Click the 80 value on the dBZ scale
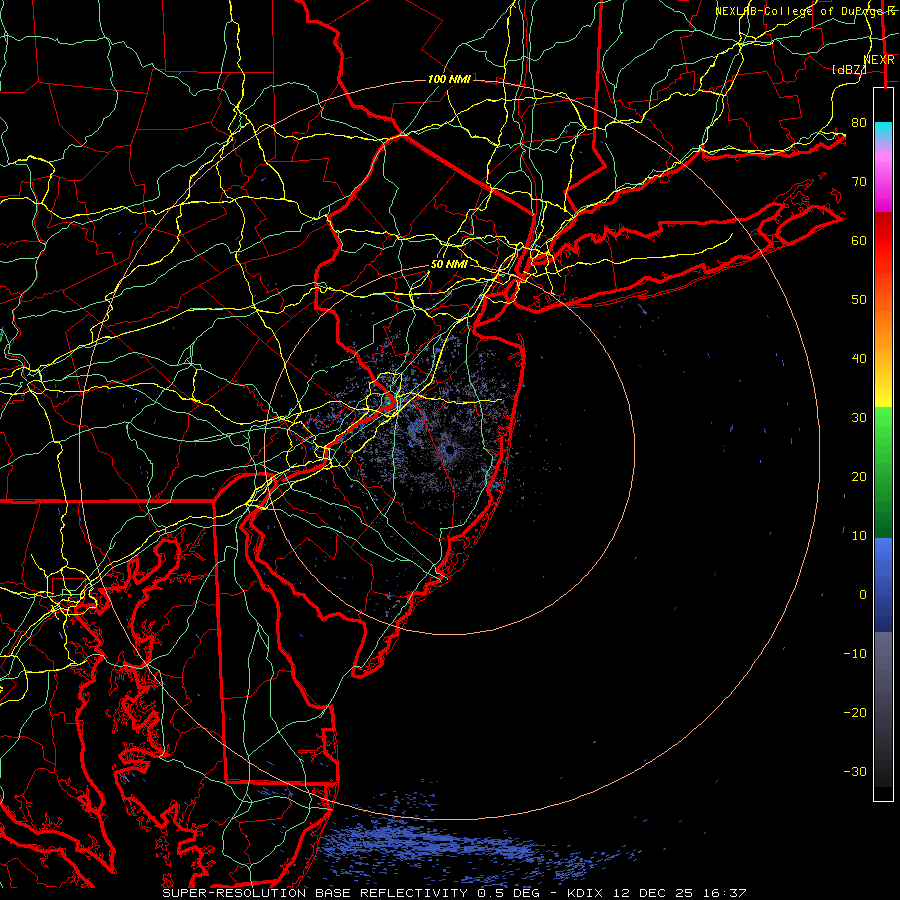 pyautogui.click(x=859, y=122)
